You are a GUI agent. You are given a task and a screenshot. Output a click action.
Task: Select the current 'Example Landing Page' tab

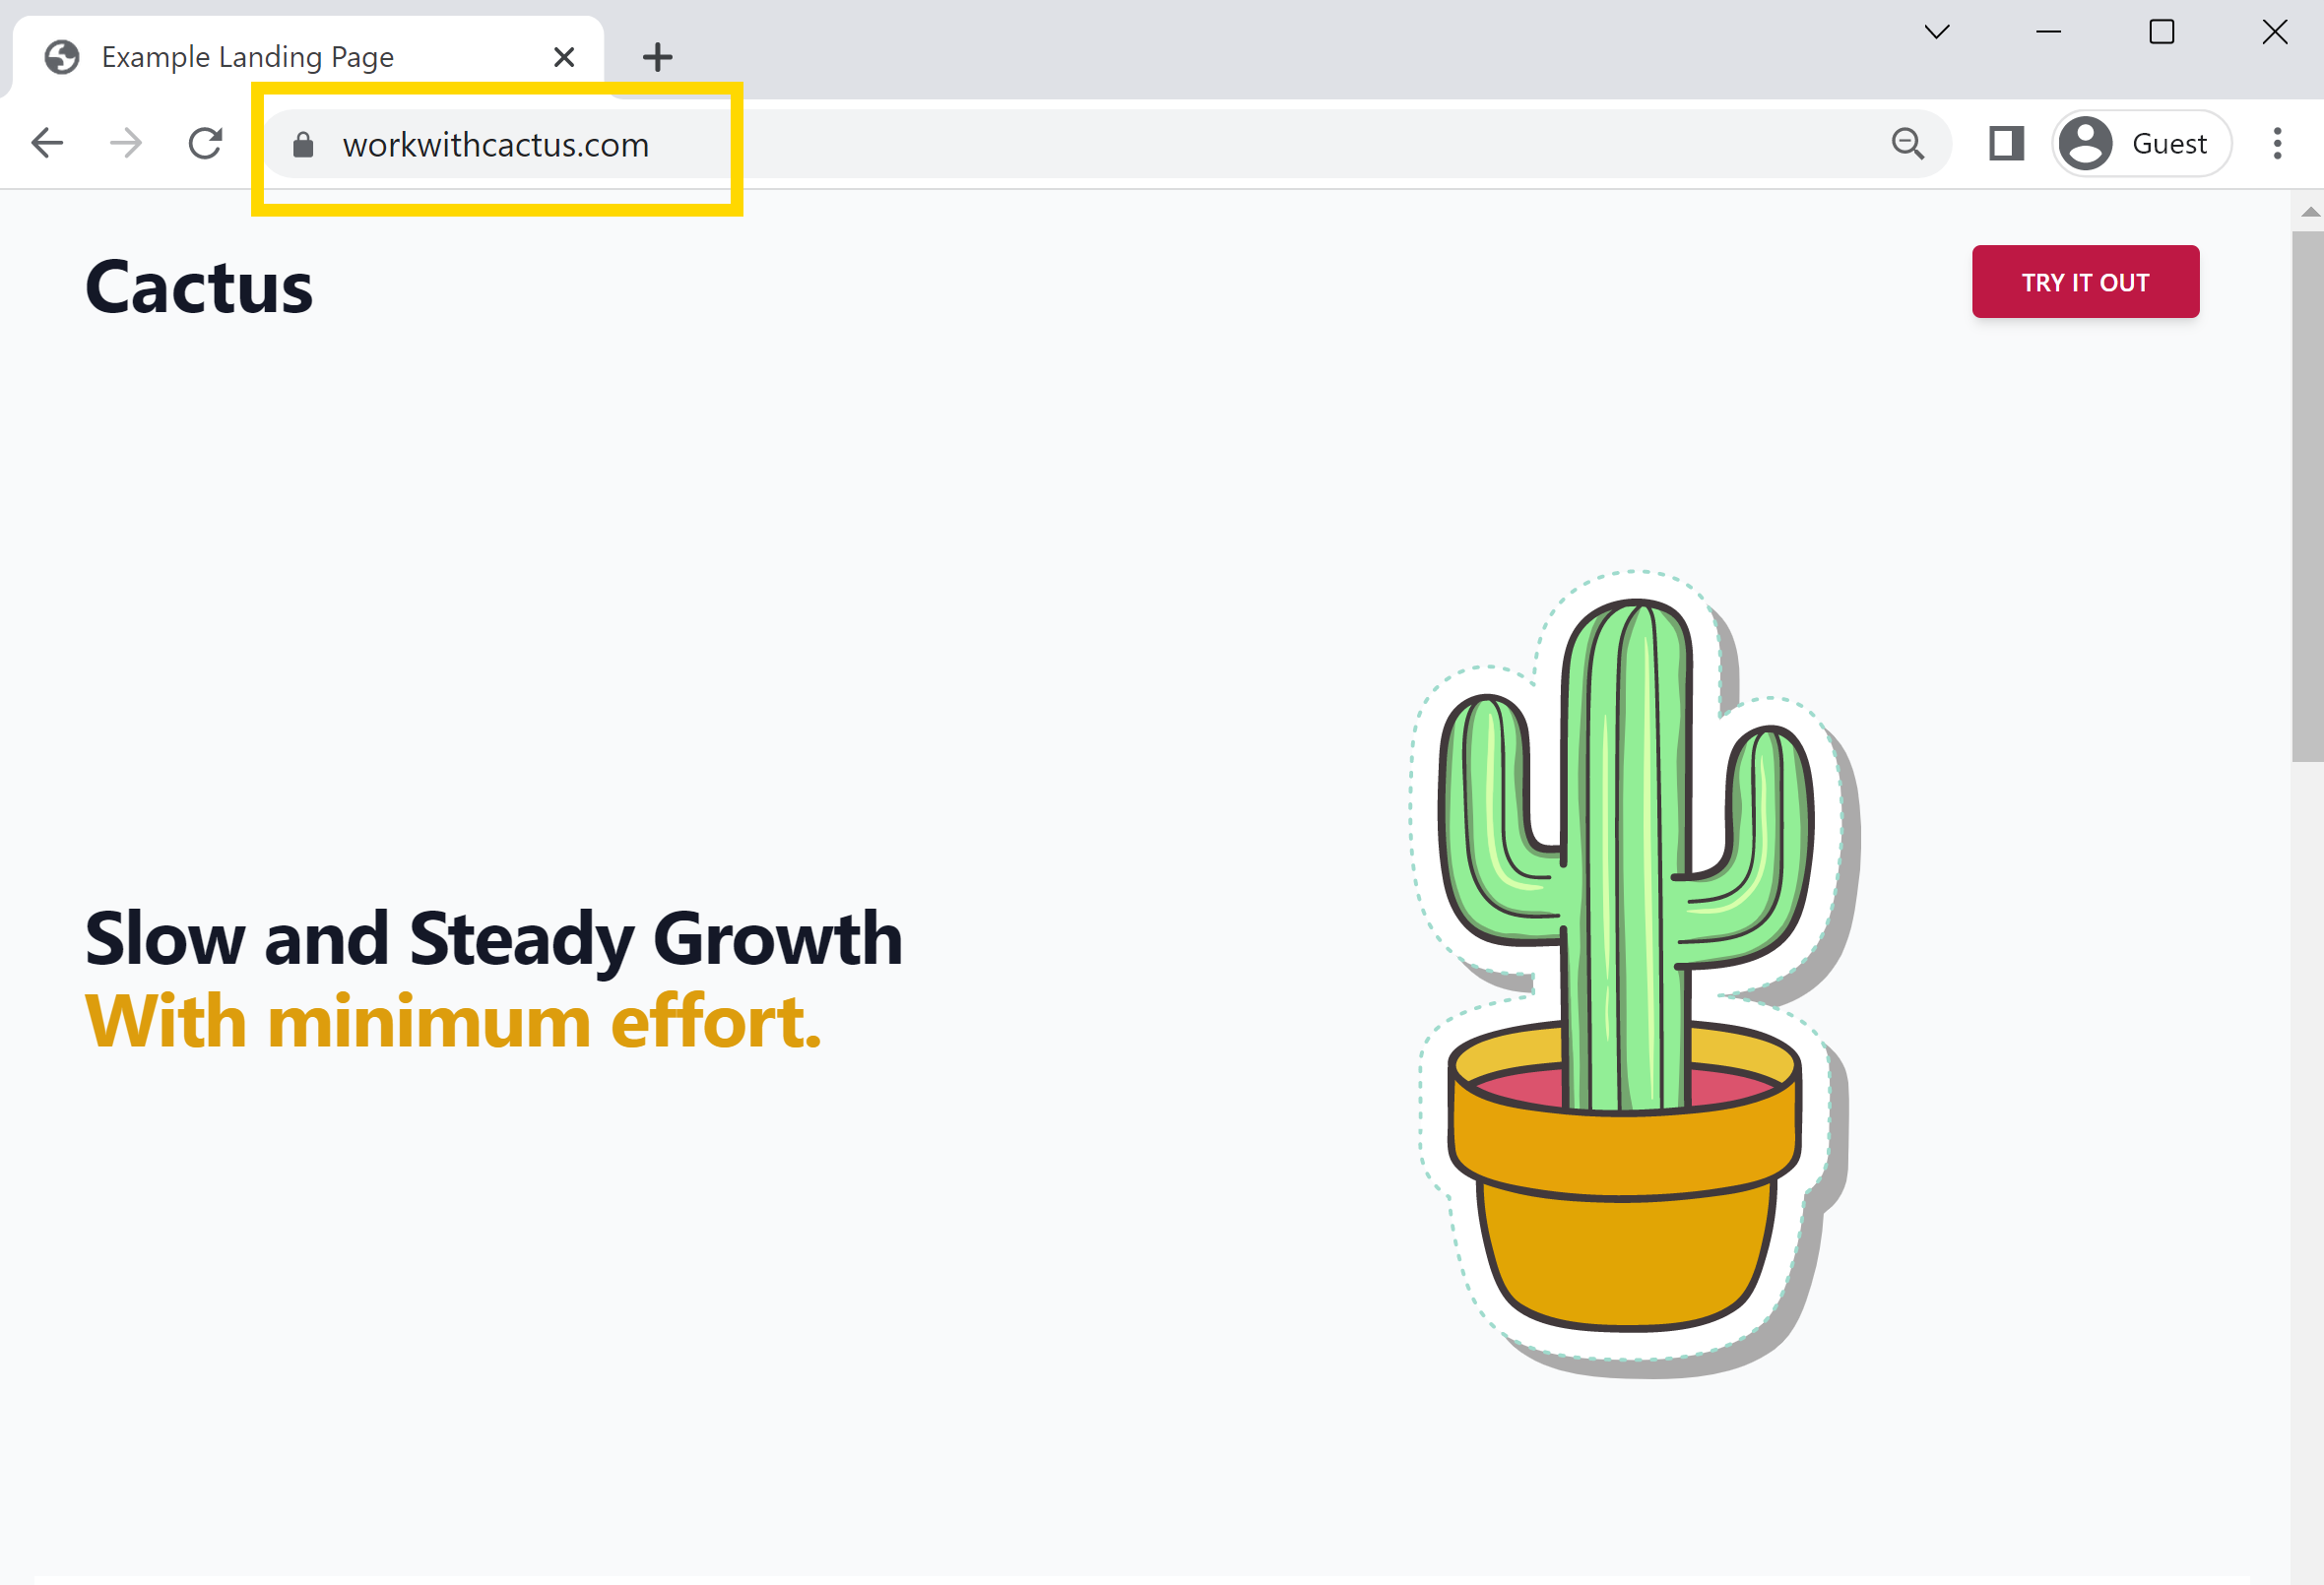pyautogui.click(x=309, y=55)
